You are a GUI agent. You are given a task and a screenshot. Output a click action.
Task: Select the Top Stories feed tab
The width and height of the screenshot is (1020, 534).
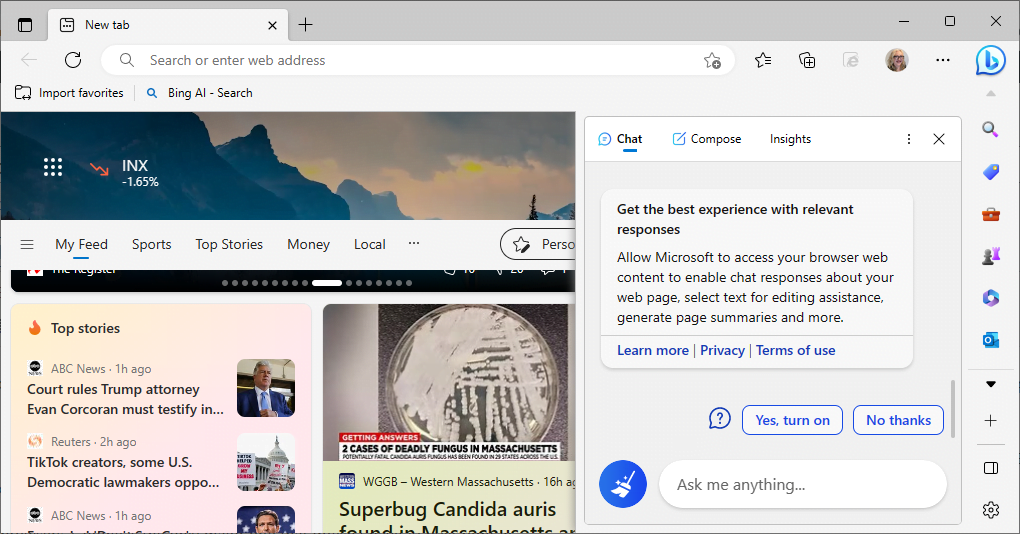coord(229,245)
